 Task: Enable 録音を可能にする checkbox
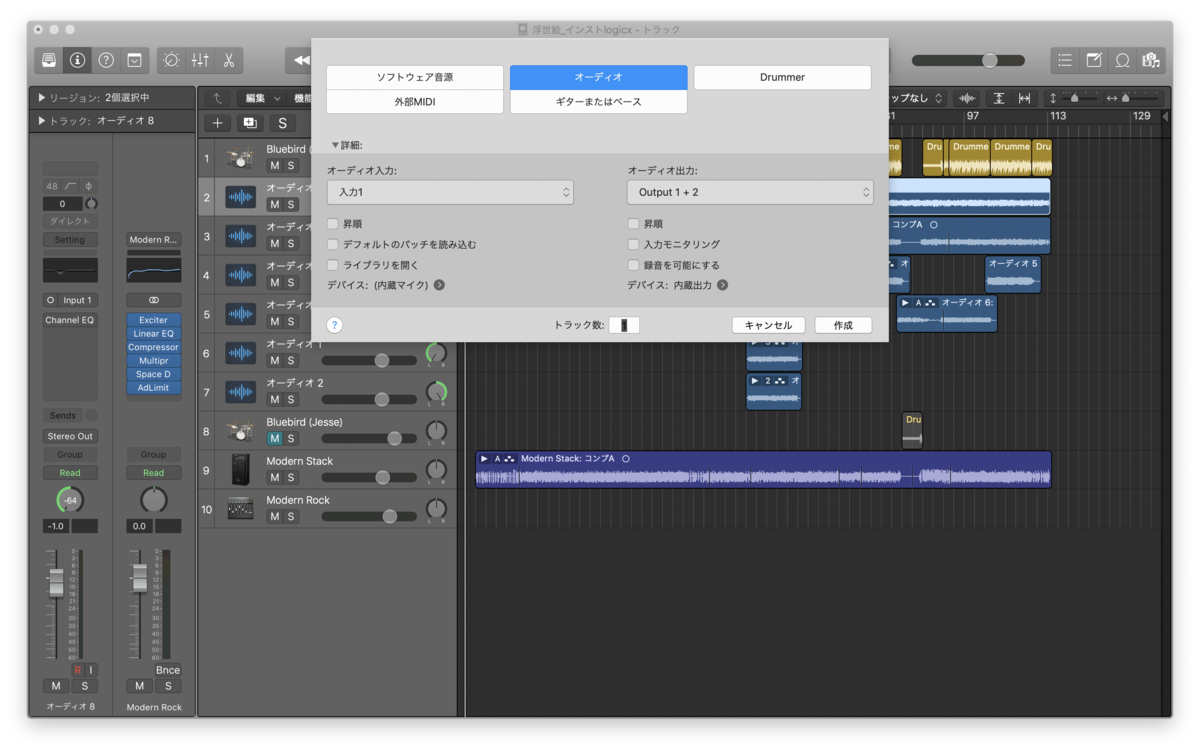(633, 265)
